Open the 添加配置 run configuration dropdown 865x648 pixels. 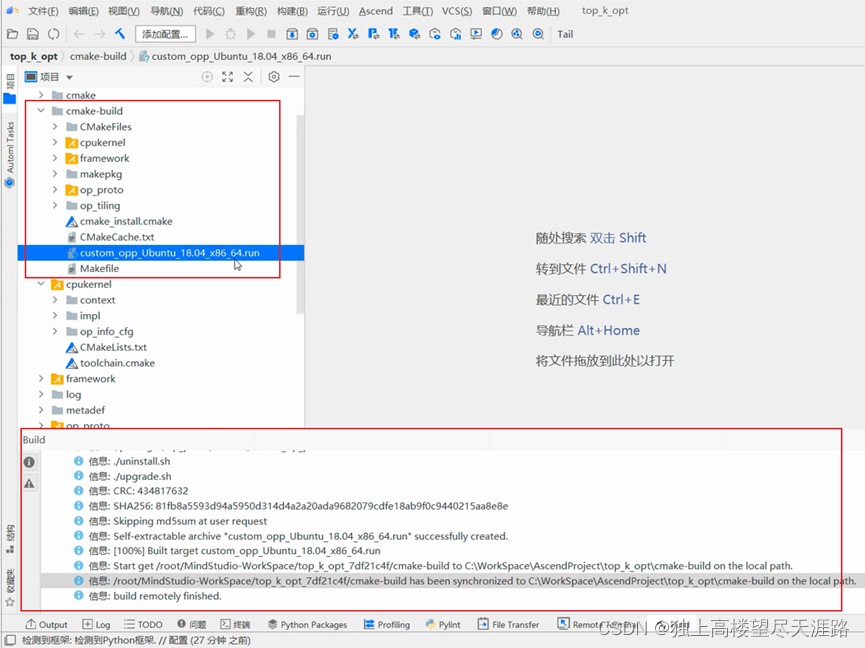coord(163,33)
